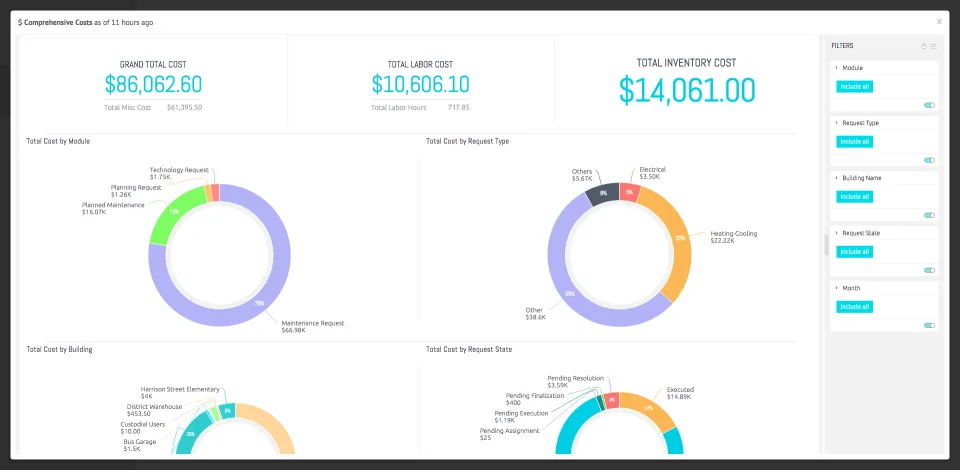Click the Pending Finalization $400 label
Viewport: 960px width, 470px height.
click(534, 399)
